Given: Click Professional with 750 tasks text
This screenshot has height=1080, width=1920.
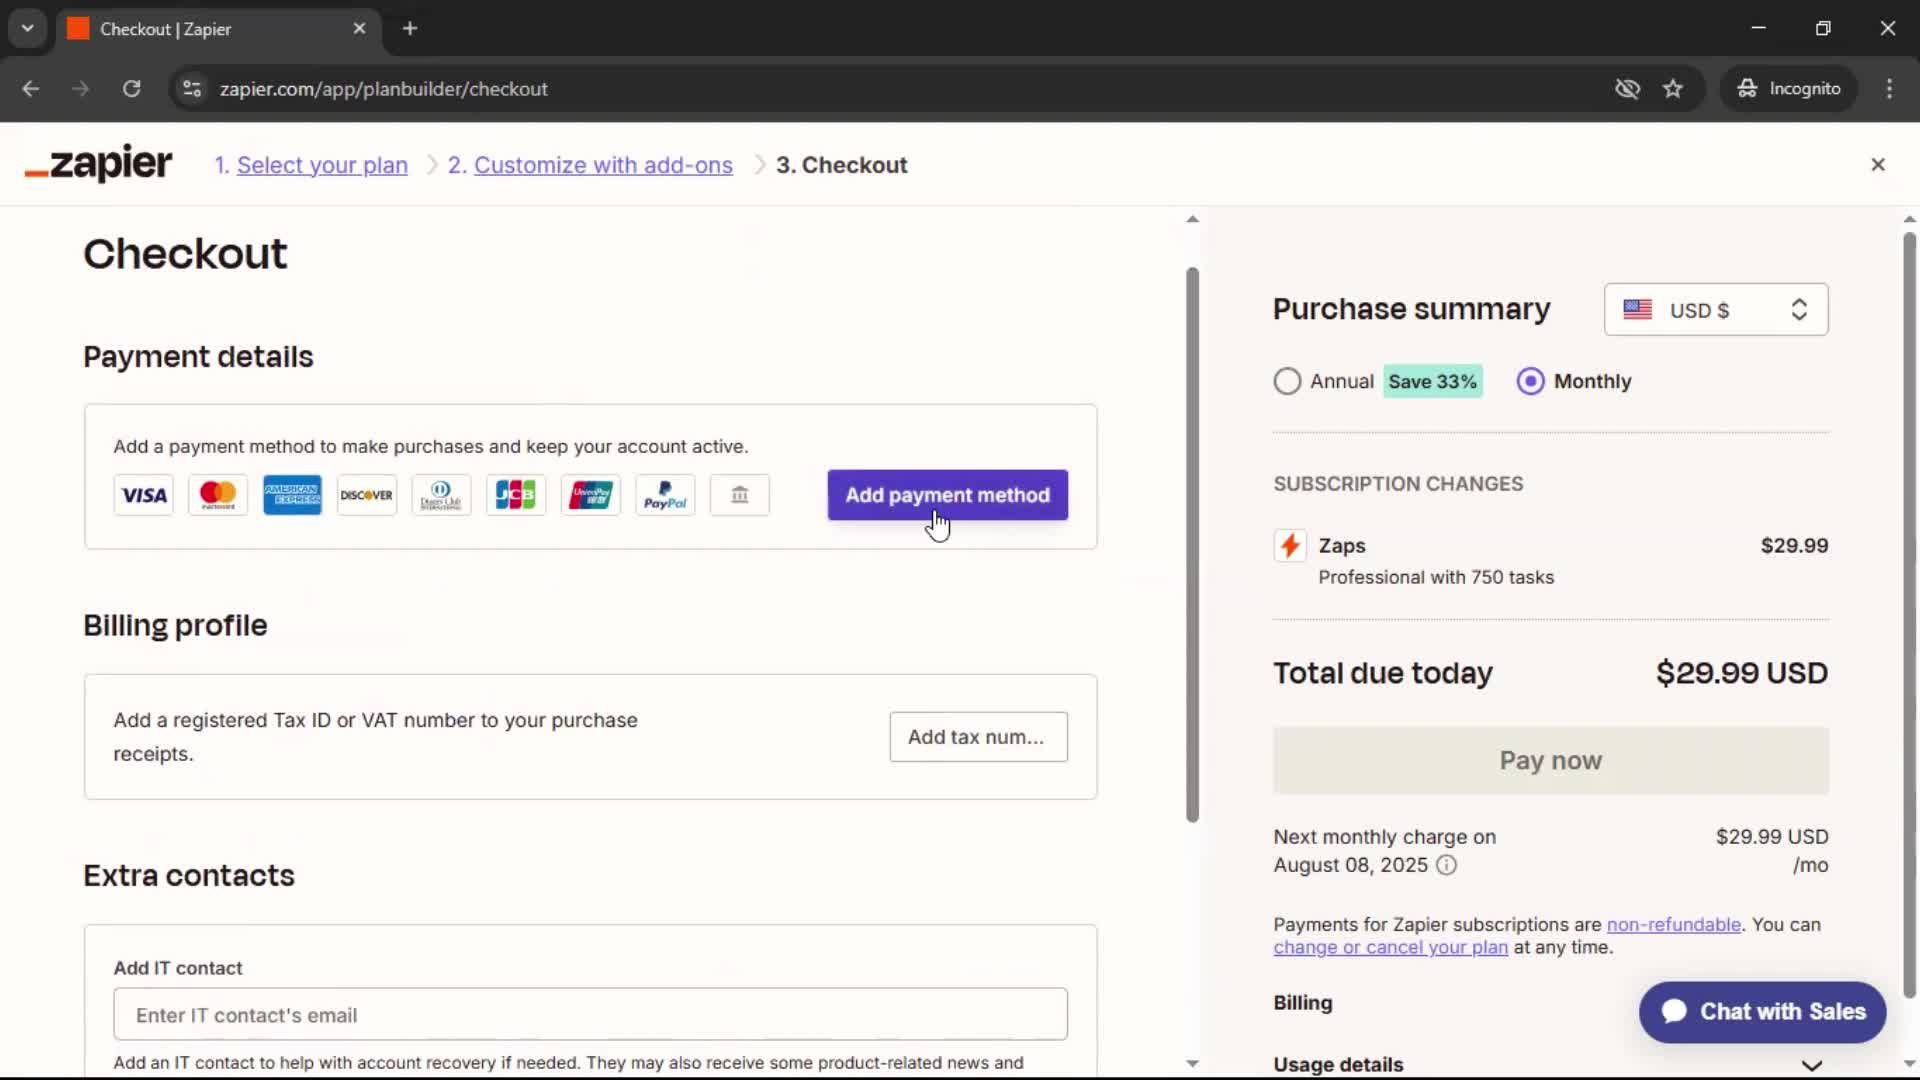Looking at the screenshot, I should click(x=1436, y=578).
